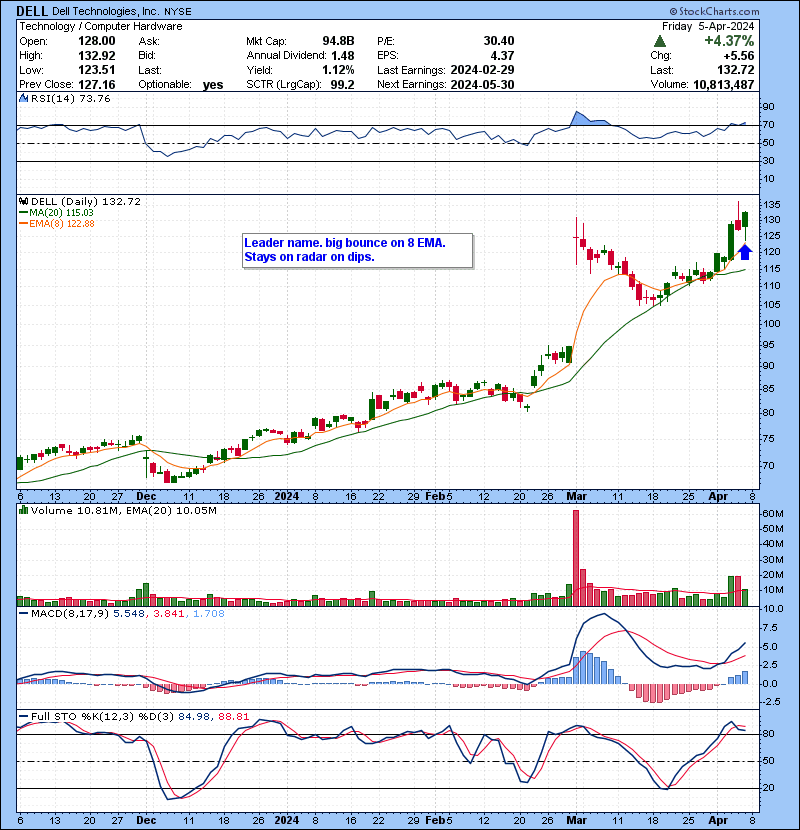800x830 pixels.
Task: Click the 135 label on price axis
Action: click(x=771, y=204)
